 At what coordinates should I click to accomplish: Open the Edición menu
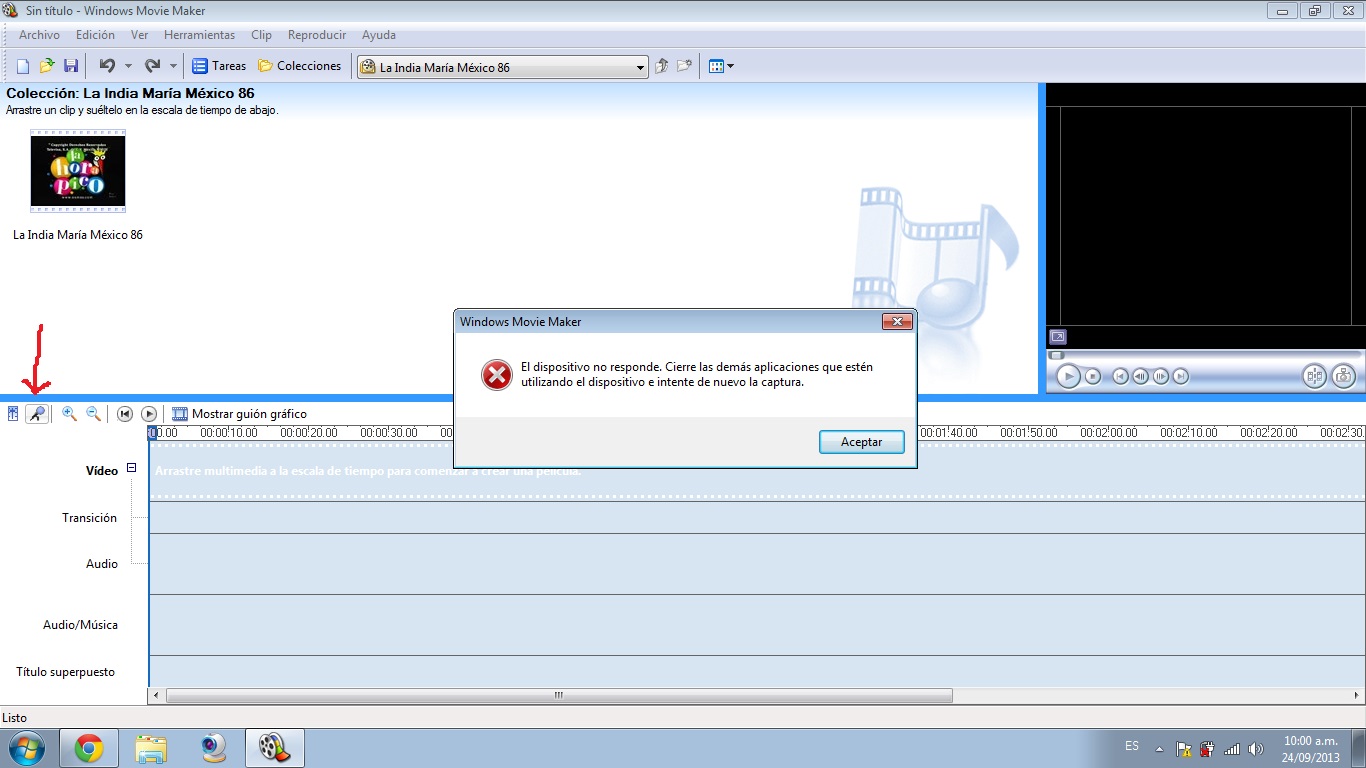[x=95, y=35]
